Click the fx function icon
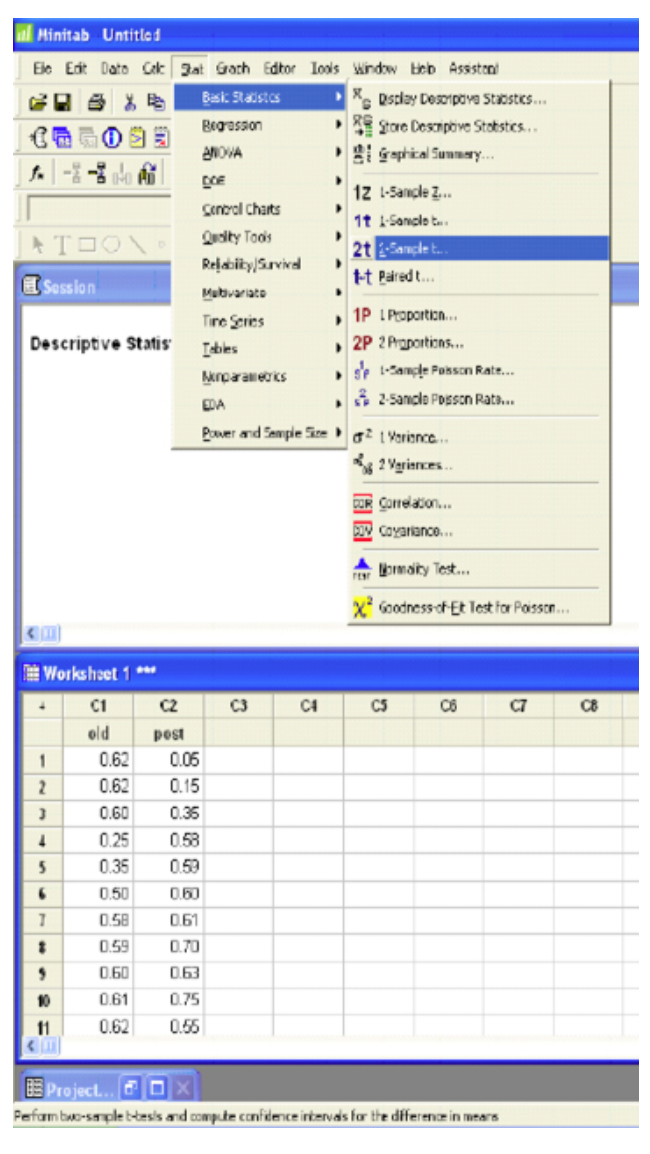Image resolution: width=650 pixels, height=1154 pixels. point(36,174)
